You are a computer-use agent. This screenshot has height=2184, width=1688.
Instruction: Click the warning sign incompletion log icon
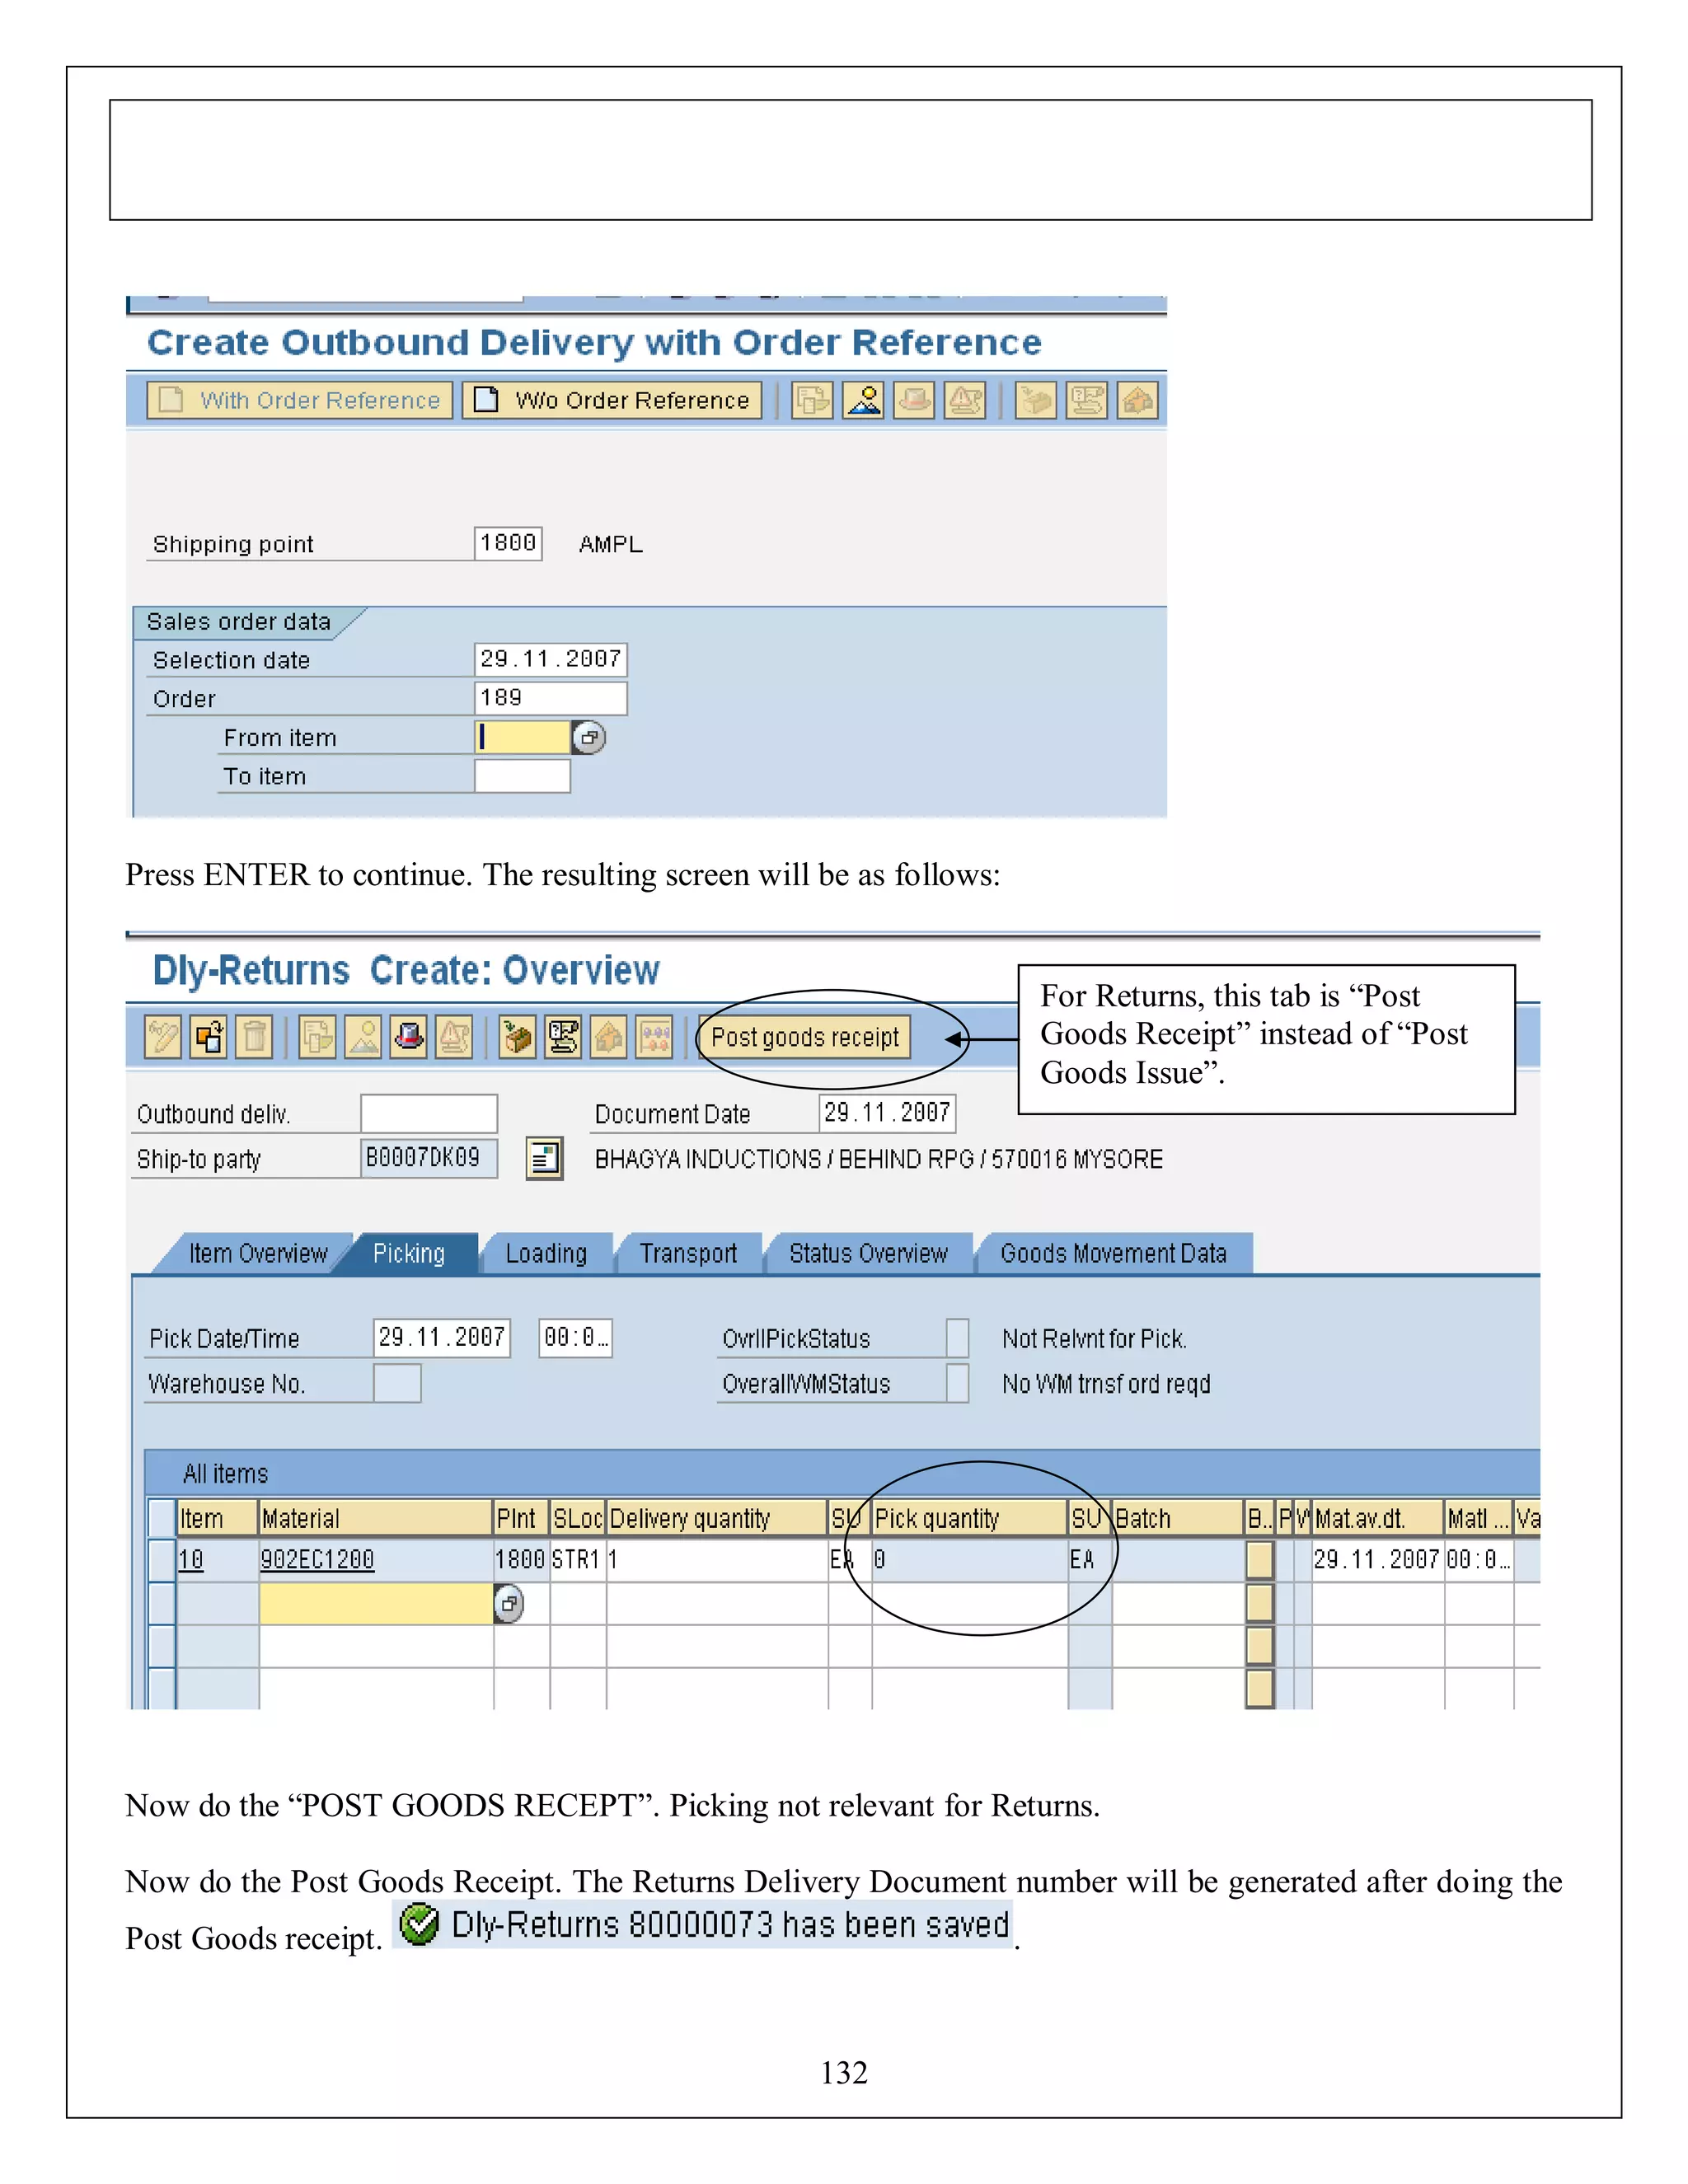(x=454, y=1037)
